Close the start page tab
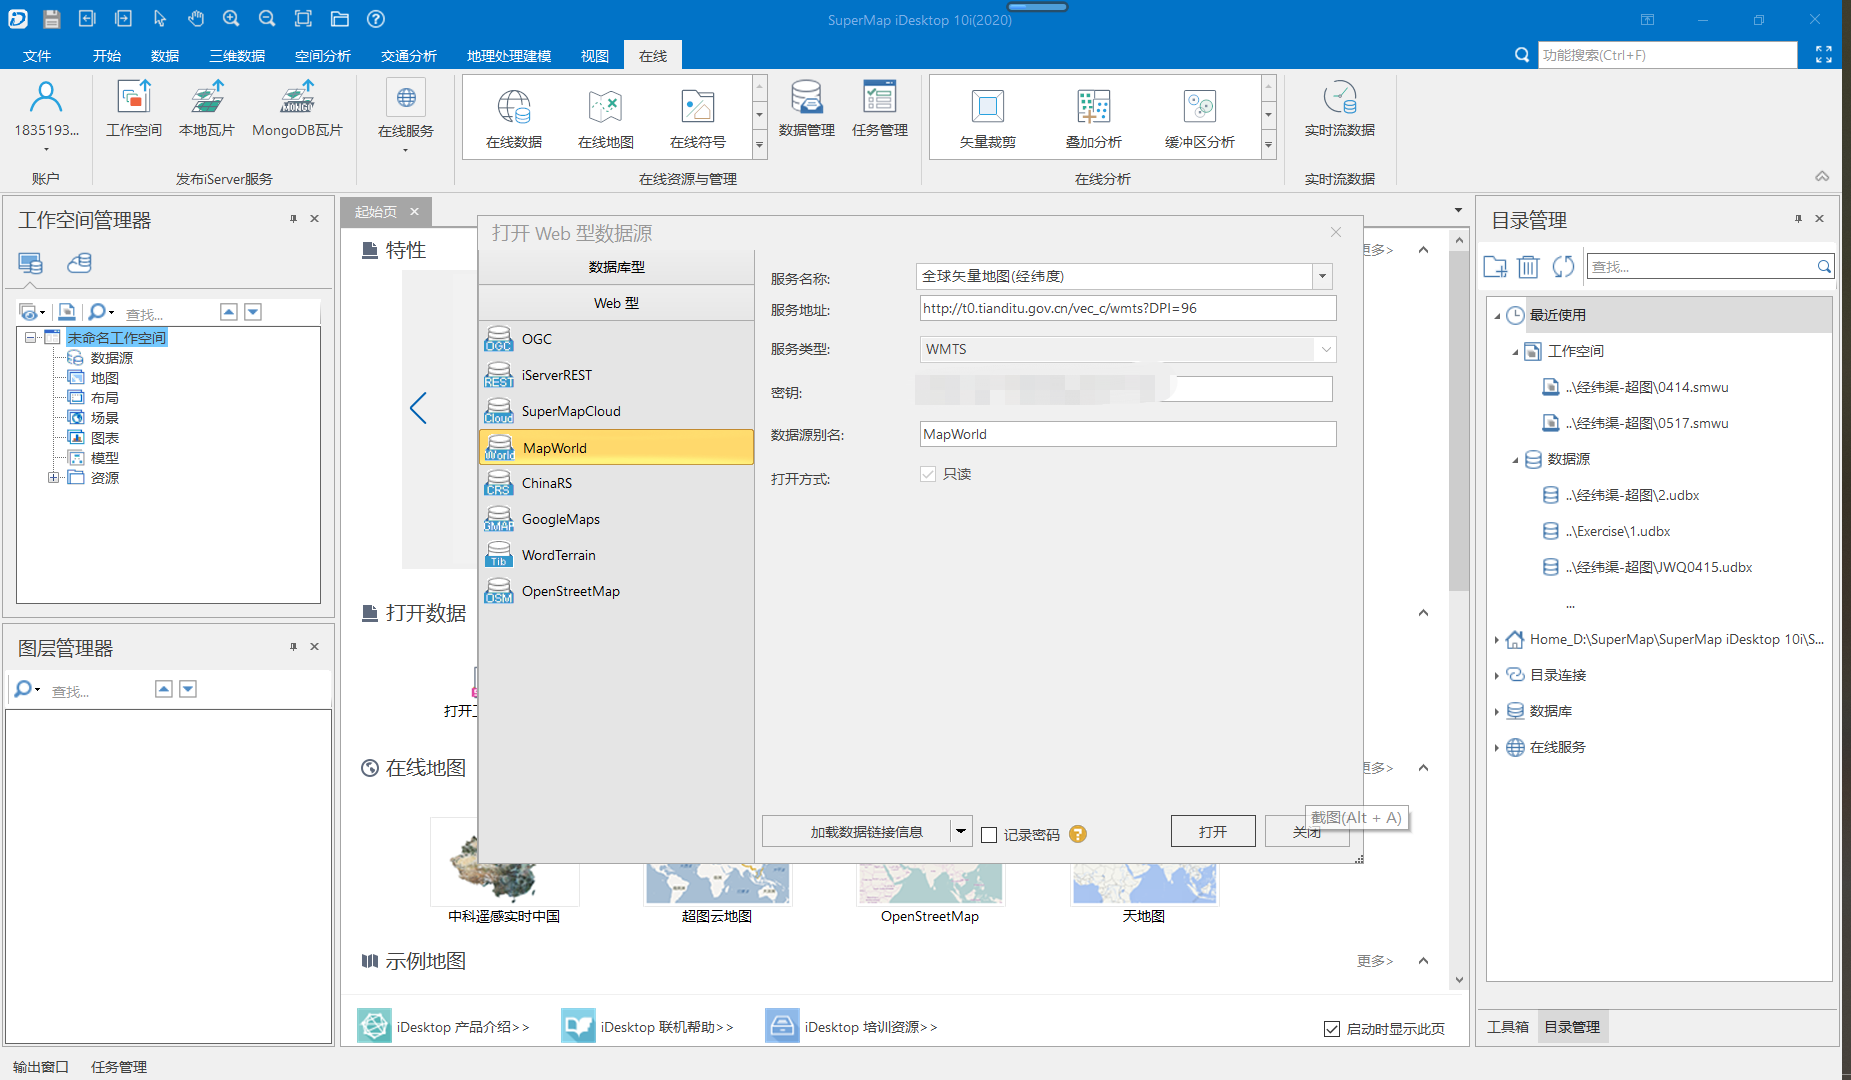This screenshot has width=1851, height=1080. [x=414, y=212]
